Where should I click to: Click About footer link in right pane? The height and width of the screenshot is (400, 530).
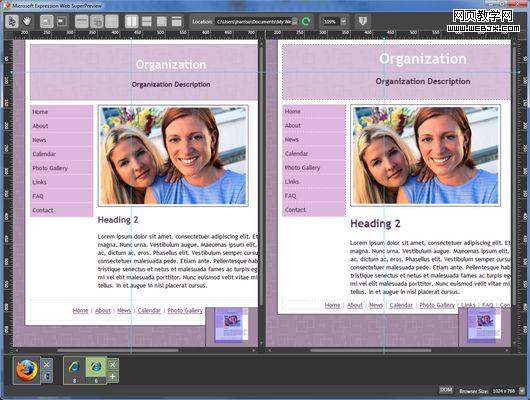[x=355, y=305]
